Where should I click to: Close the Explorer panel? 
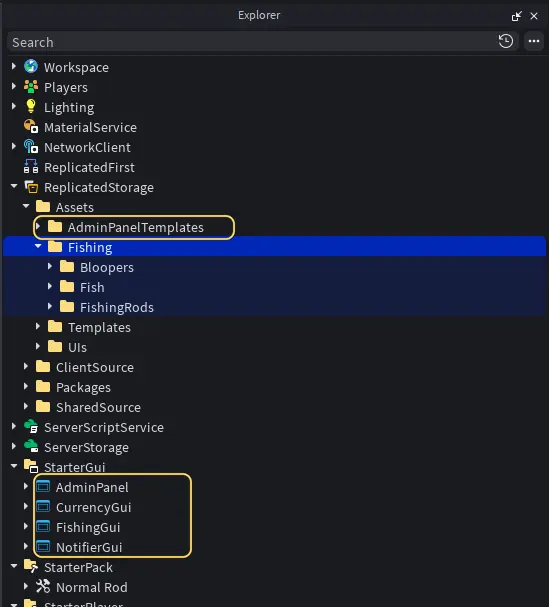(x=534, y=16)
